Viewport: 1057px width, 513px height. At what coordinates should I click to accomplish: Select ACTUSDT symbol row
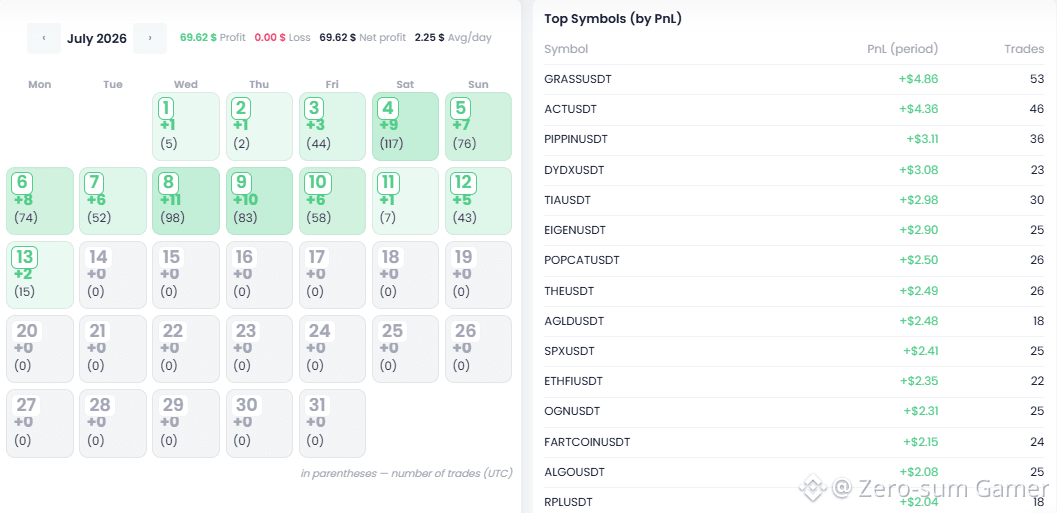click(x=794, y=109)
